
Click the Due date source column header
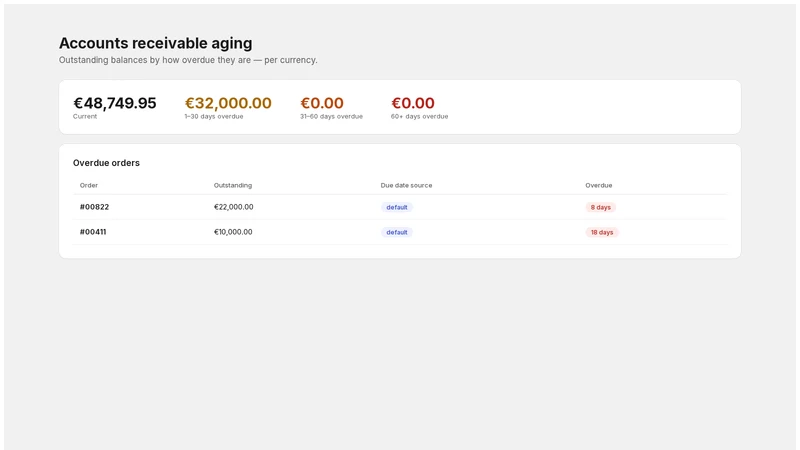406,185
